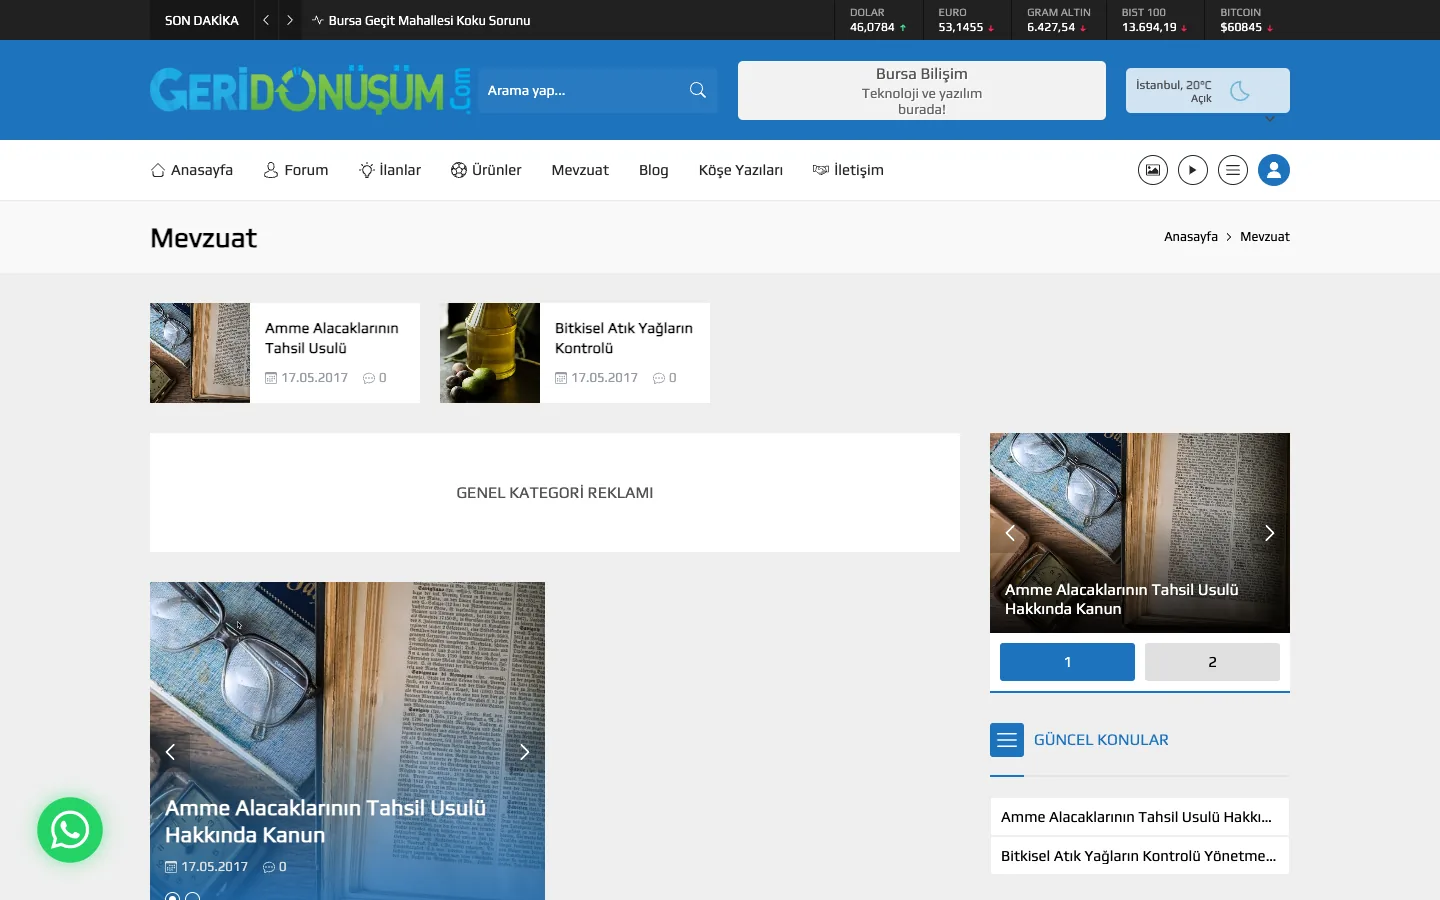
Task: Open the İletişim menu item
Action: (x=848, y=170)
